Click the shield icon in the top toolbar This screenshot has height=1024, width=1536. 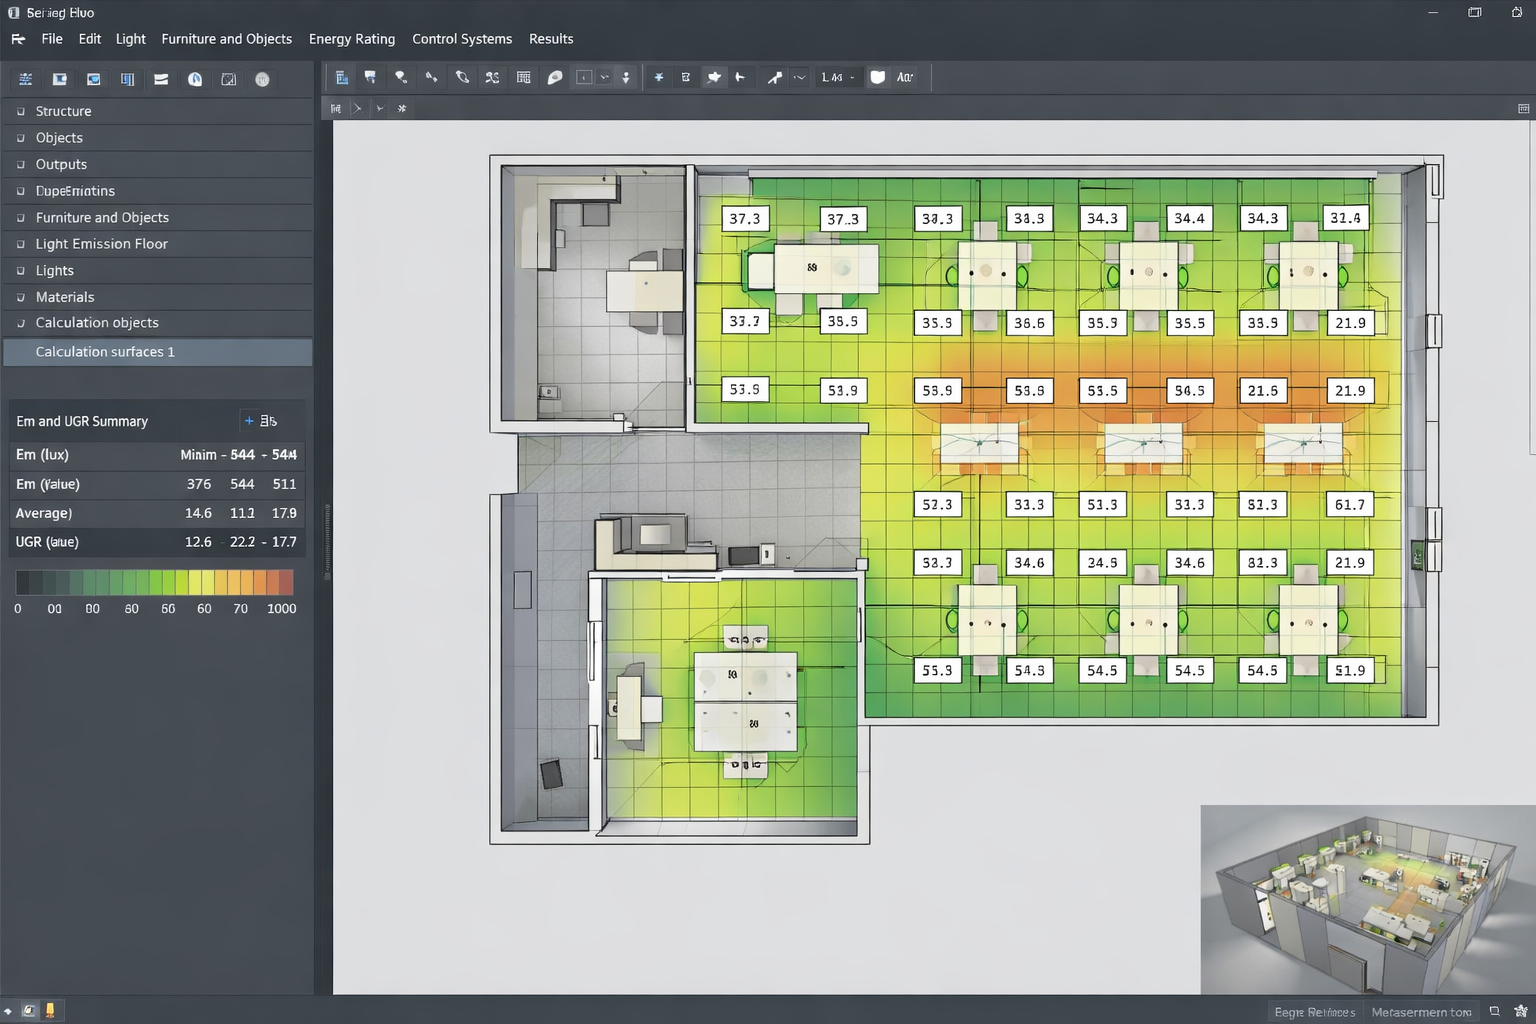877,77
